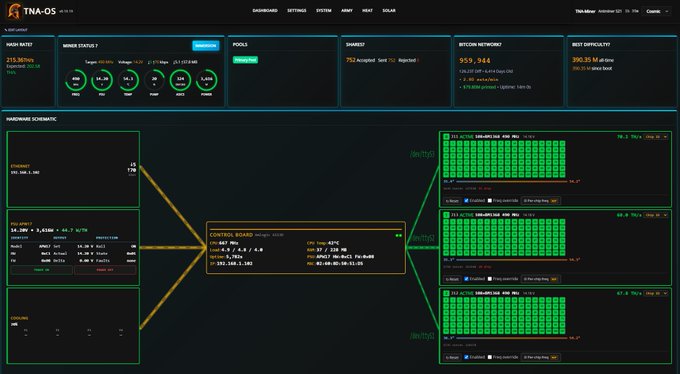Click the 959,944 Bitcoin network block height

(x=475, y=61)
